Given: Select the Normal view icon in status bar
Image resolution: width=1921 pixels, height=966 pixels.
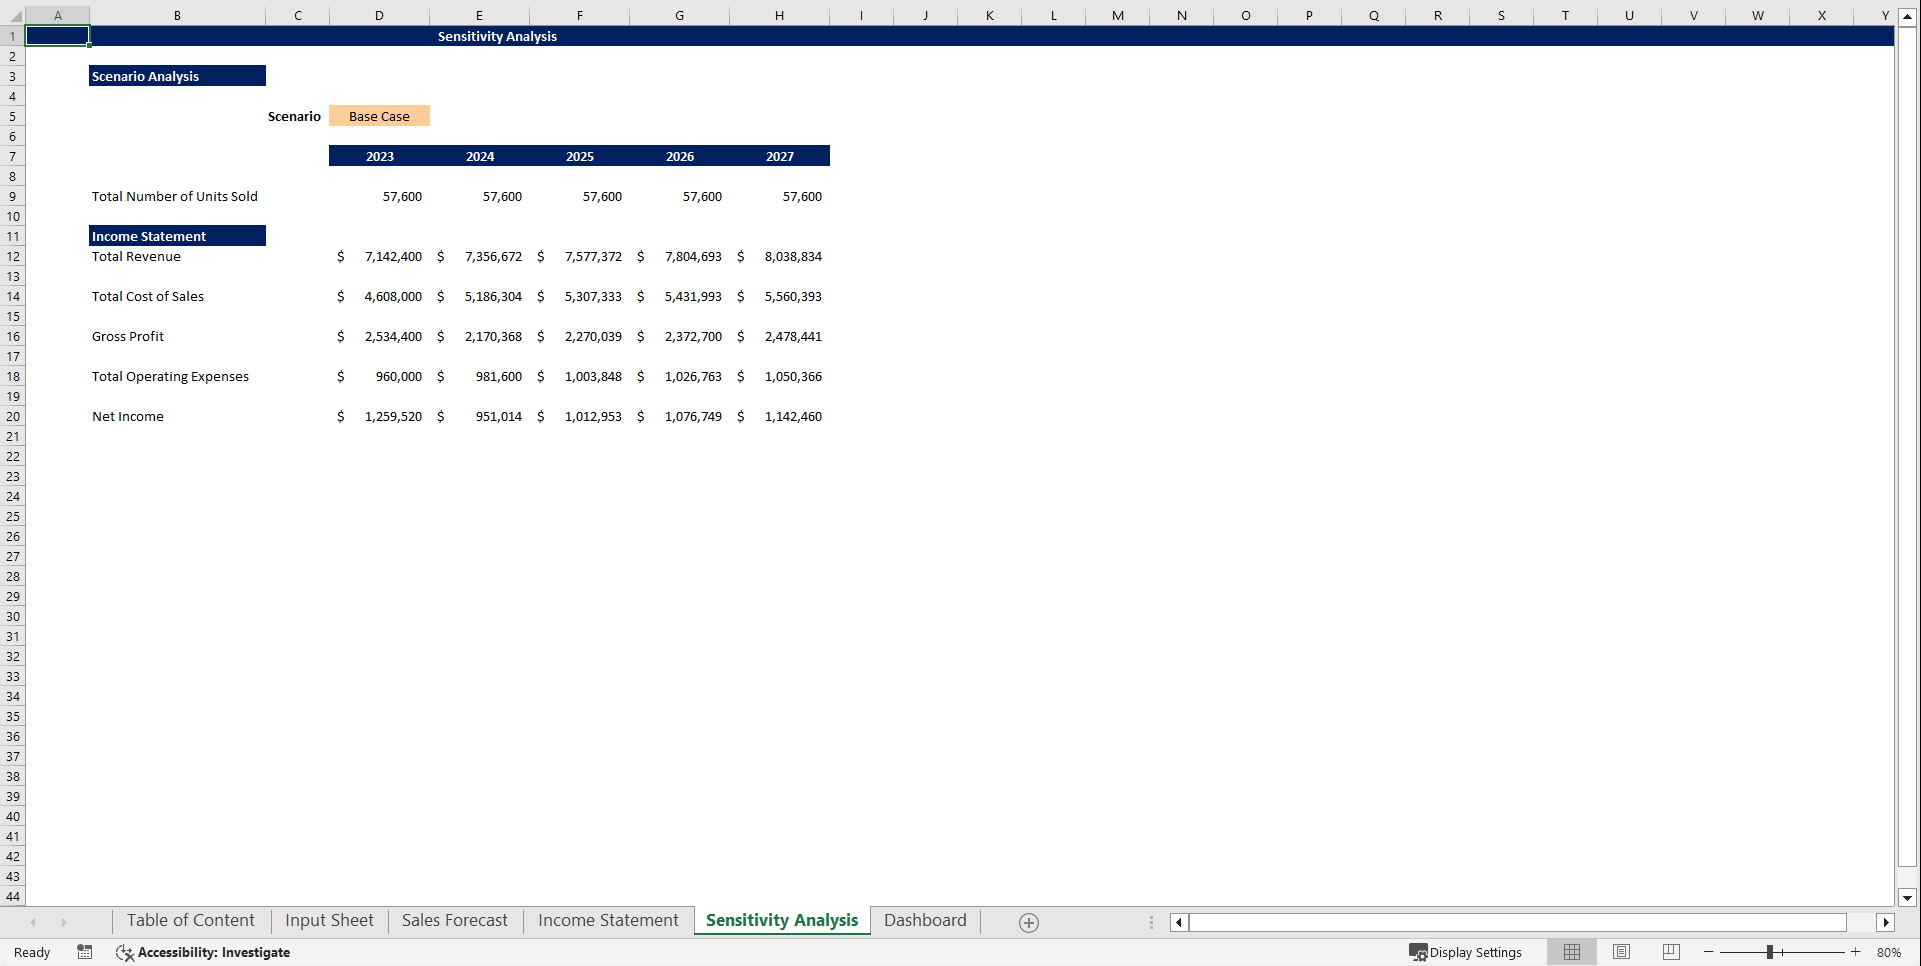Looking at the screenshot, I should point(1571,952).
